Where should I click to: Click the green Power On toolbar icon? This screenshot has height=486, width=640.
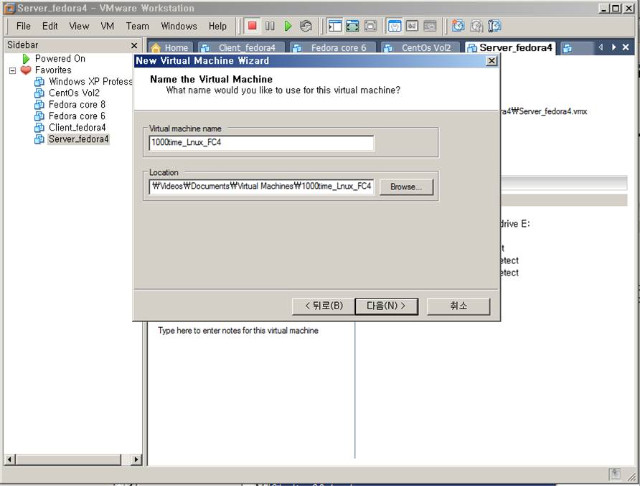click(288, 26)
